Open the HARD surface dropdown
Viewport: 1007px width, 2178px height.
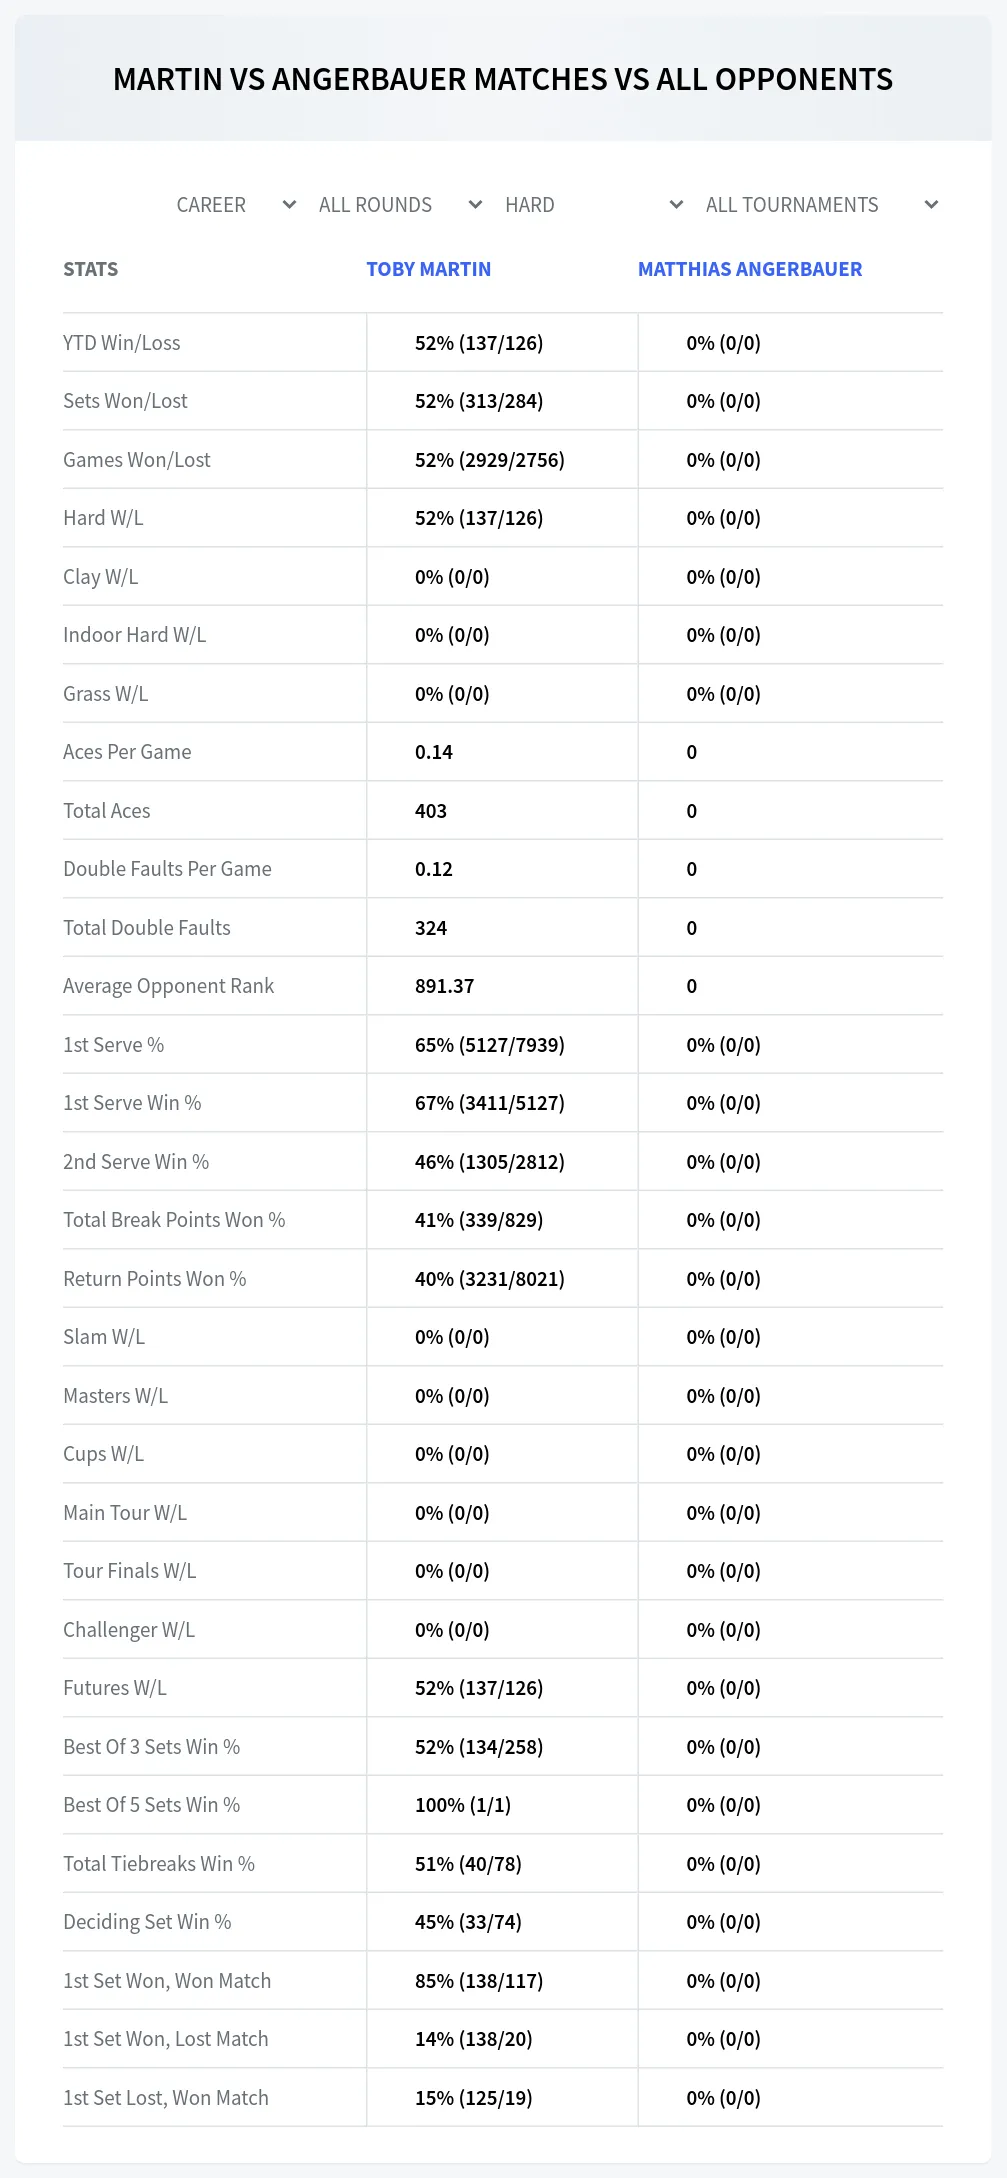point(594,205)
